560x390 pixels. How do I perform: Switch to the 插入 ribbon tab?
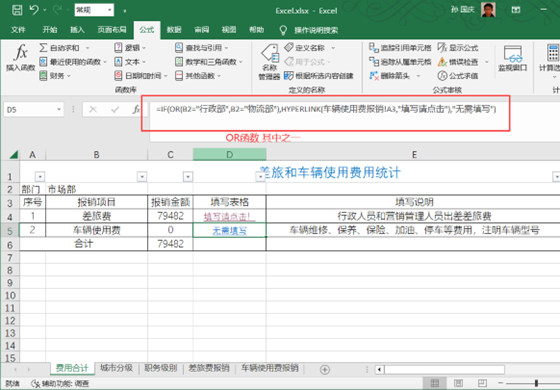point(77,30)
